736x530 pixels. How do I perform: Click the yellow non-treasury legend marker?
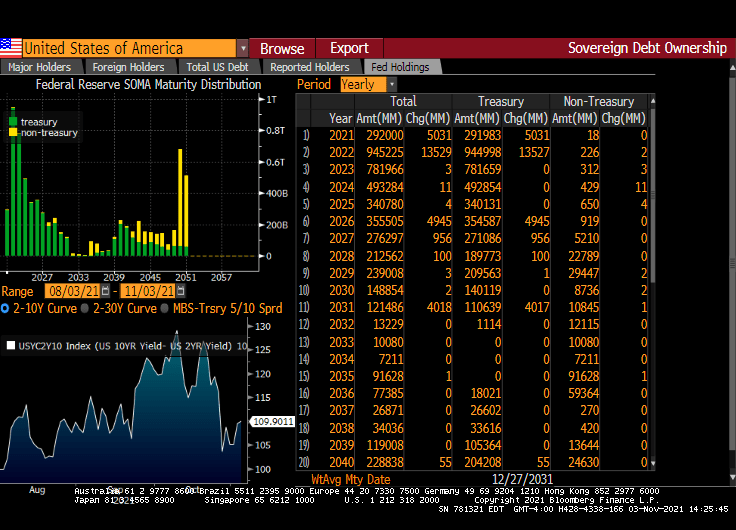point(13,132)
